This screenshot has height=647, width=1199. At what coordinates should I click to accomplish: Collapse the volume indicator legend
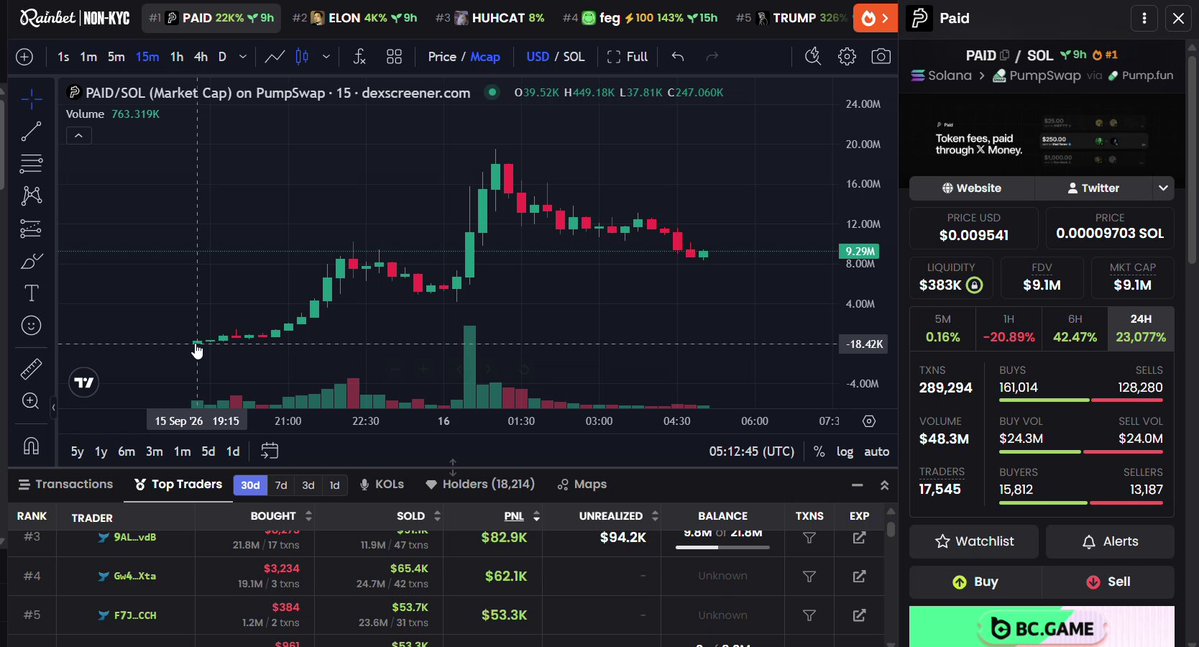(x=78, y=135)
